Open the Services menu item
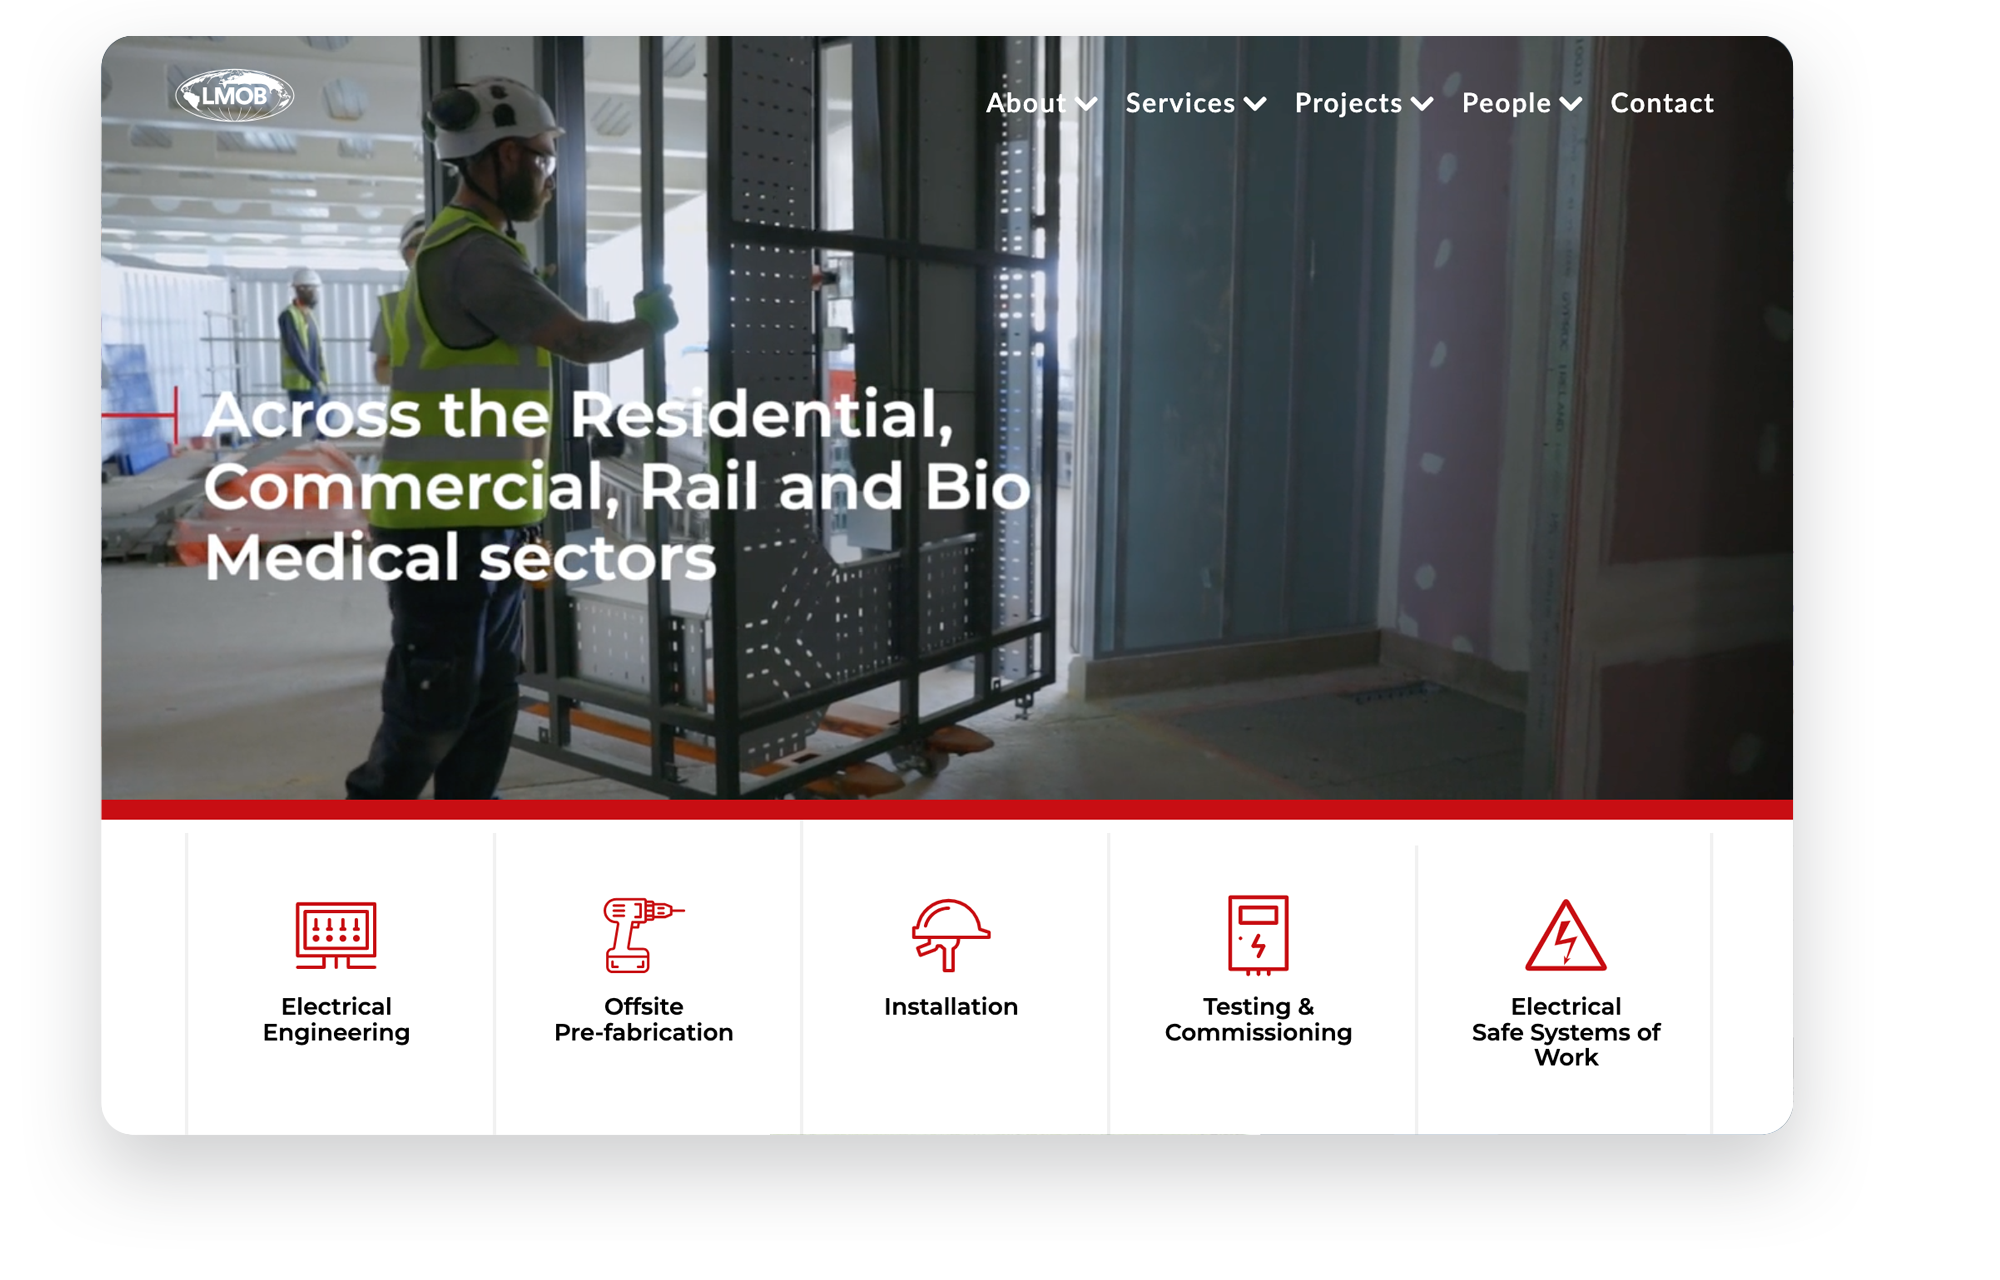 click(1180, 103)
